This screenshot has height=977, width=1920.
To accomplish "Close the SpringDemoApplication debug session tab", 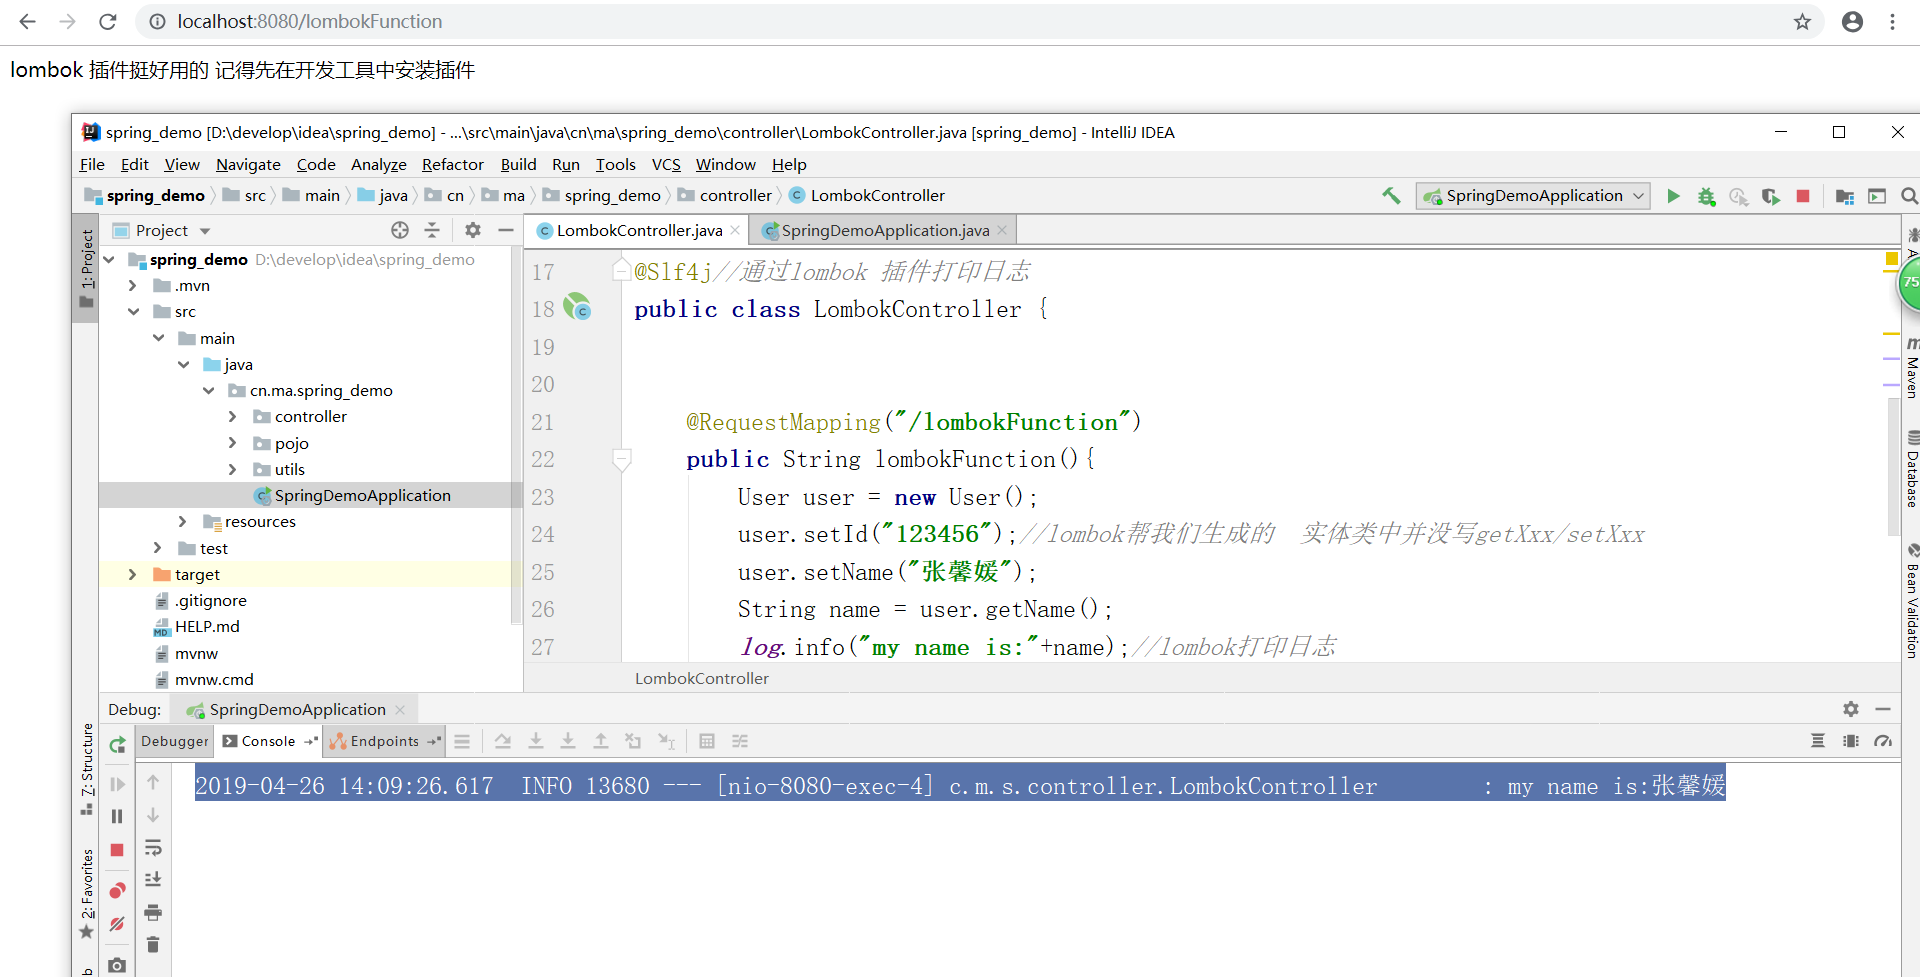I will (x=401, y=710).
